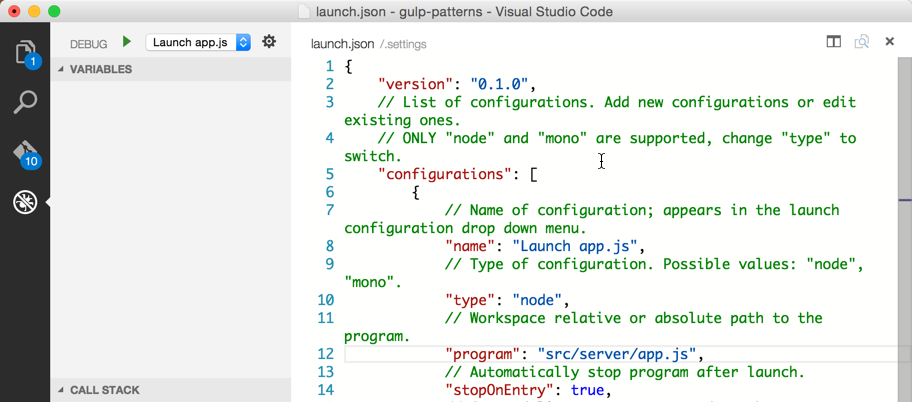Click the "stopOnEntry" key
This screenshot has height=402, width=912.
500,390
